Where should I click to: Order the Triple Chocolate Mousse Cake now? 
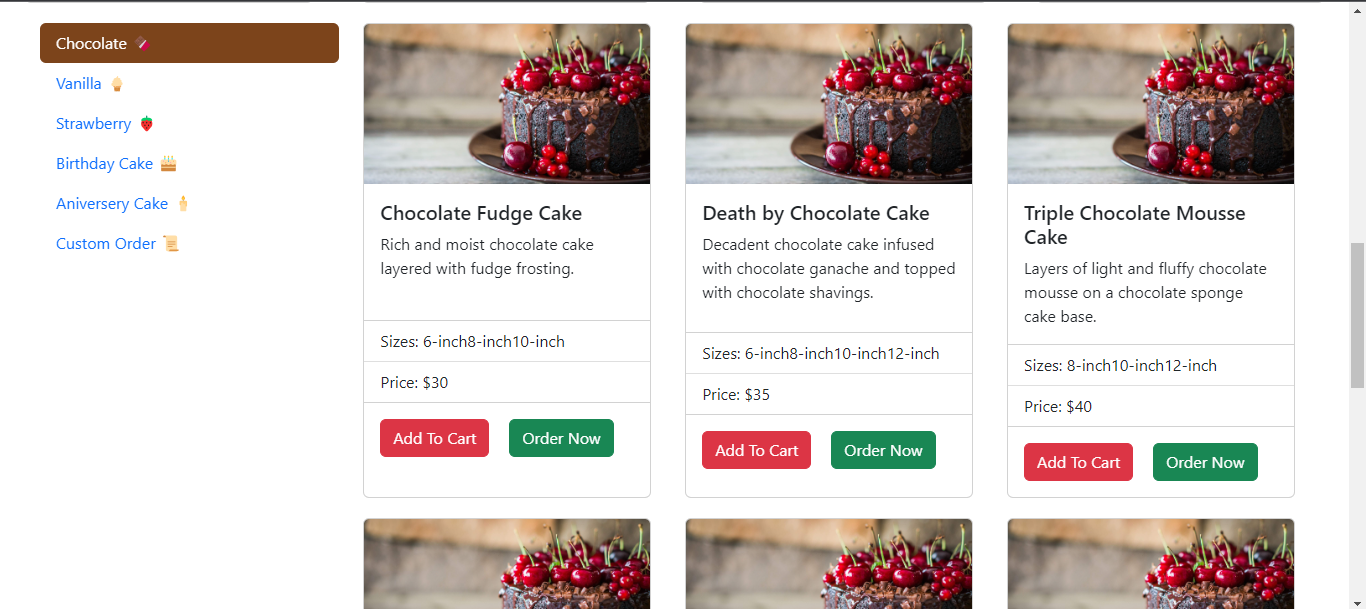coord(1205,462)
